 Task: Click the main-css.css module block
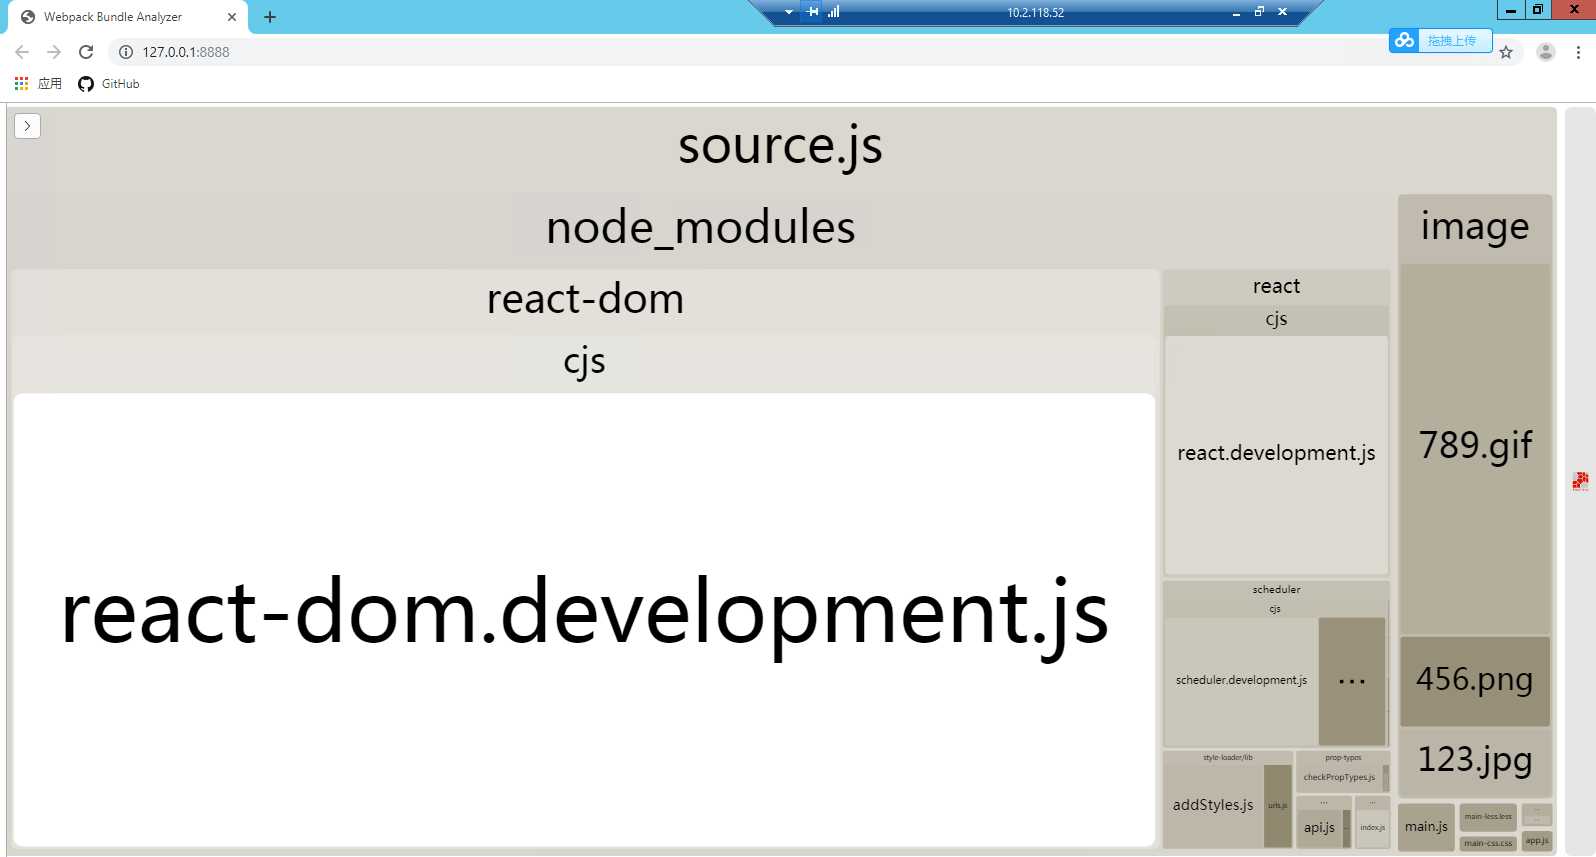point(1488,843)
